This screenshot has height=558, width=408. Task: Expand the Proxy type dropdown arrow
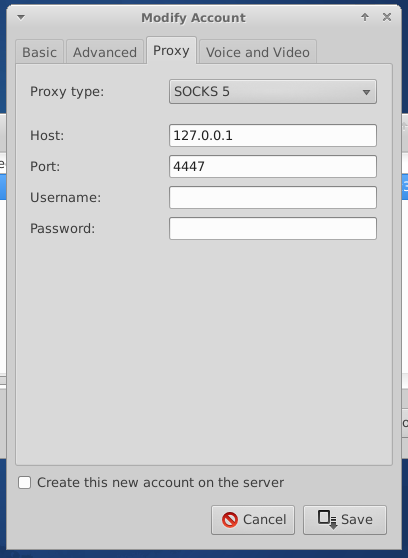[x=366, y=92]
